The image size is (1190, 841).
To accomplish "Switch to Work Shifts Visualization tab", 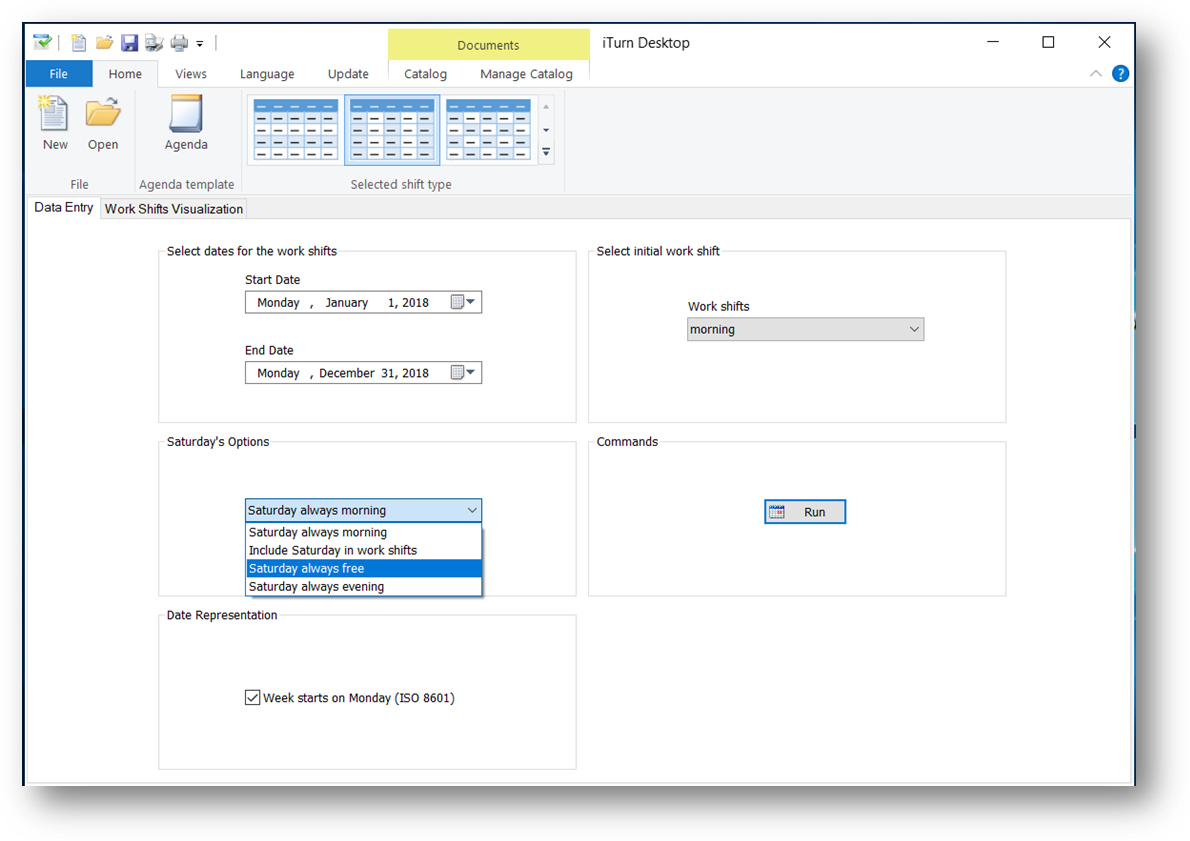I will click(x=174, y=209).
